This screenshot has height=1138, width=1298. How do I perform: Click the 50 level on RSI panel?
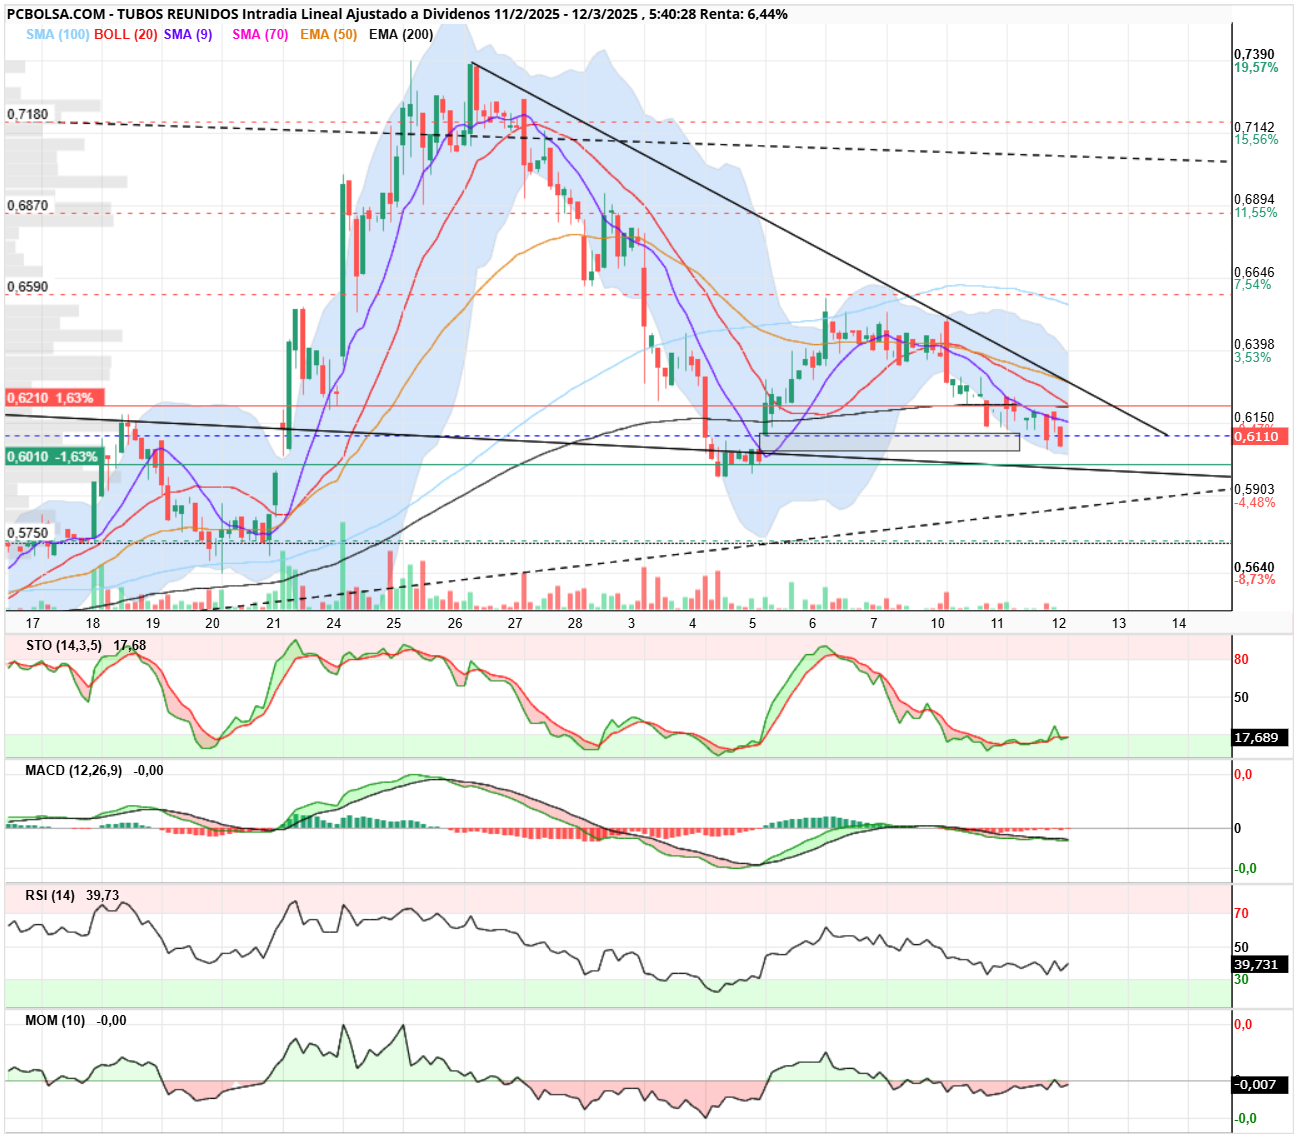click(1241, 947)
